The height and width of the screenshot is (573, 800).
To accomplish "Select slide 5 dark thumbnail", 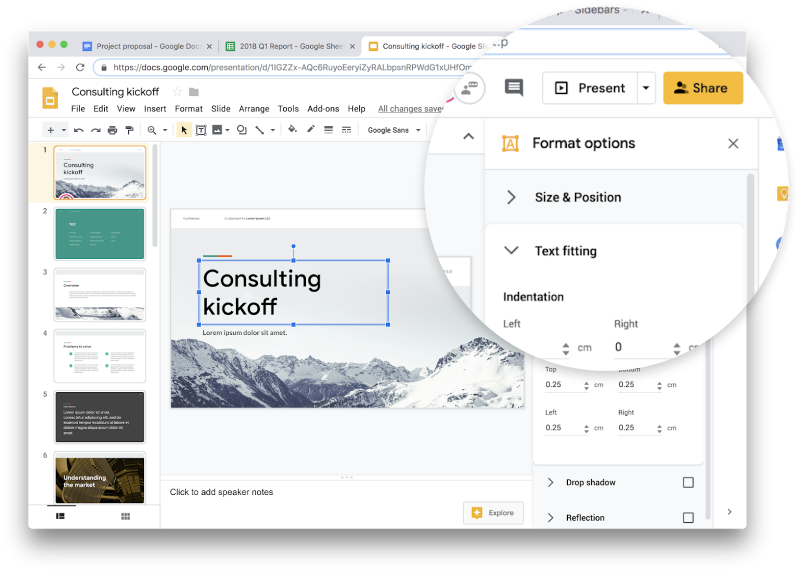I will [x=99, y=417].
